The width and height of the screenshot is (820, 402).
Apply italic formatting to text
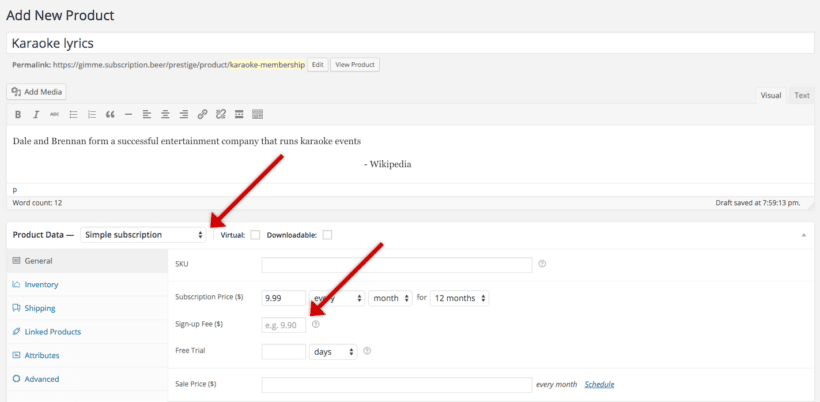pyautogui.click(x=36, y=114)
